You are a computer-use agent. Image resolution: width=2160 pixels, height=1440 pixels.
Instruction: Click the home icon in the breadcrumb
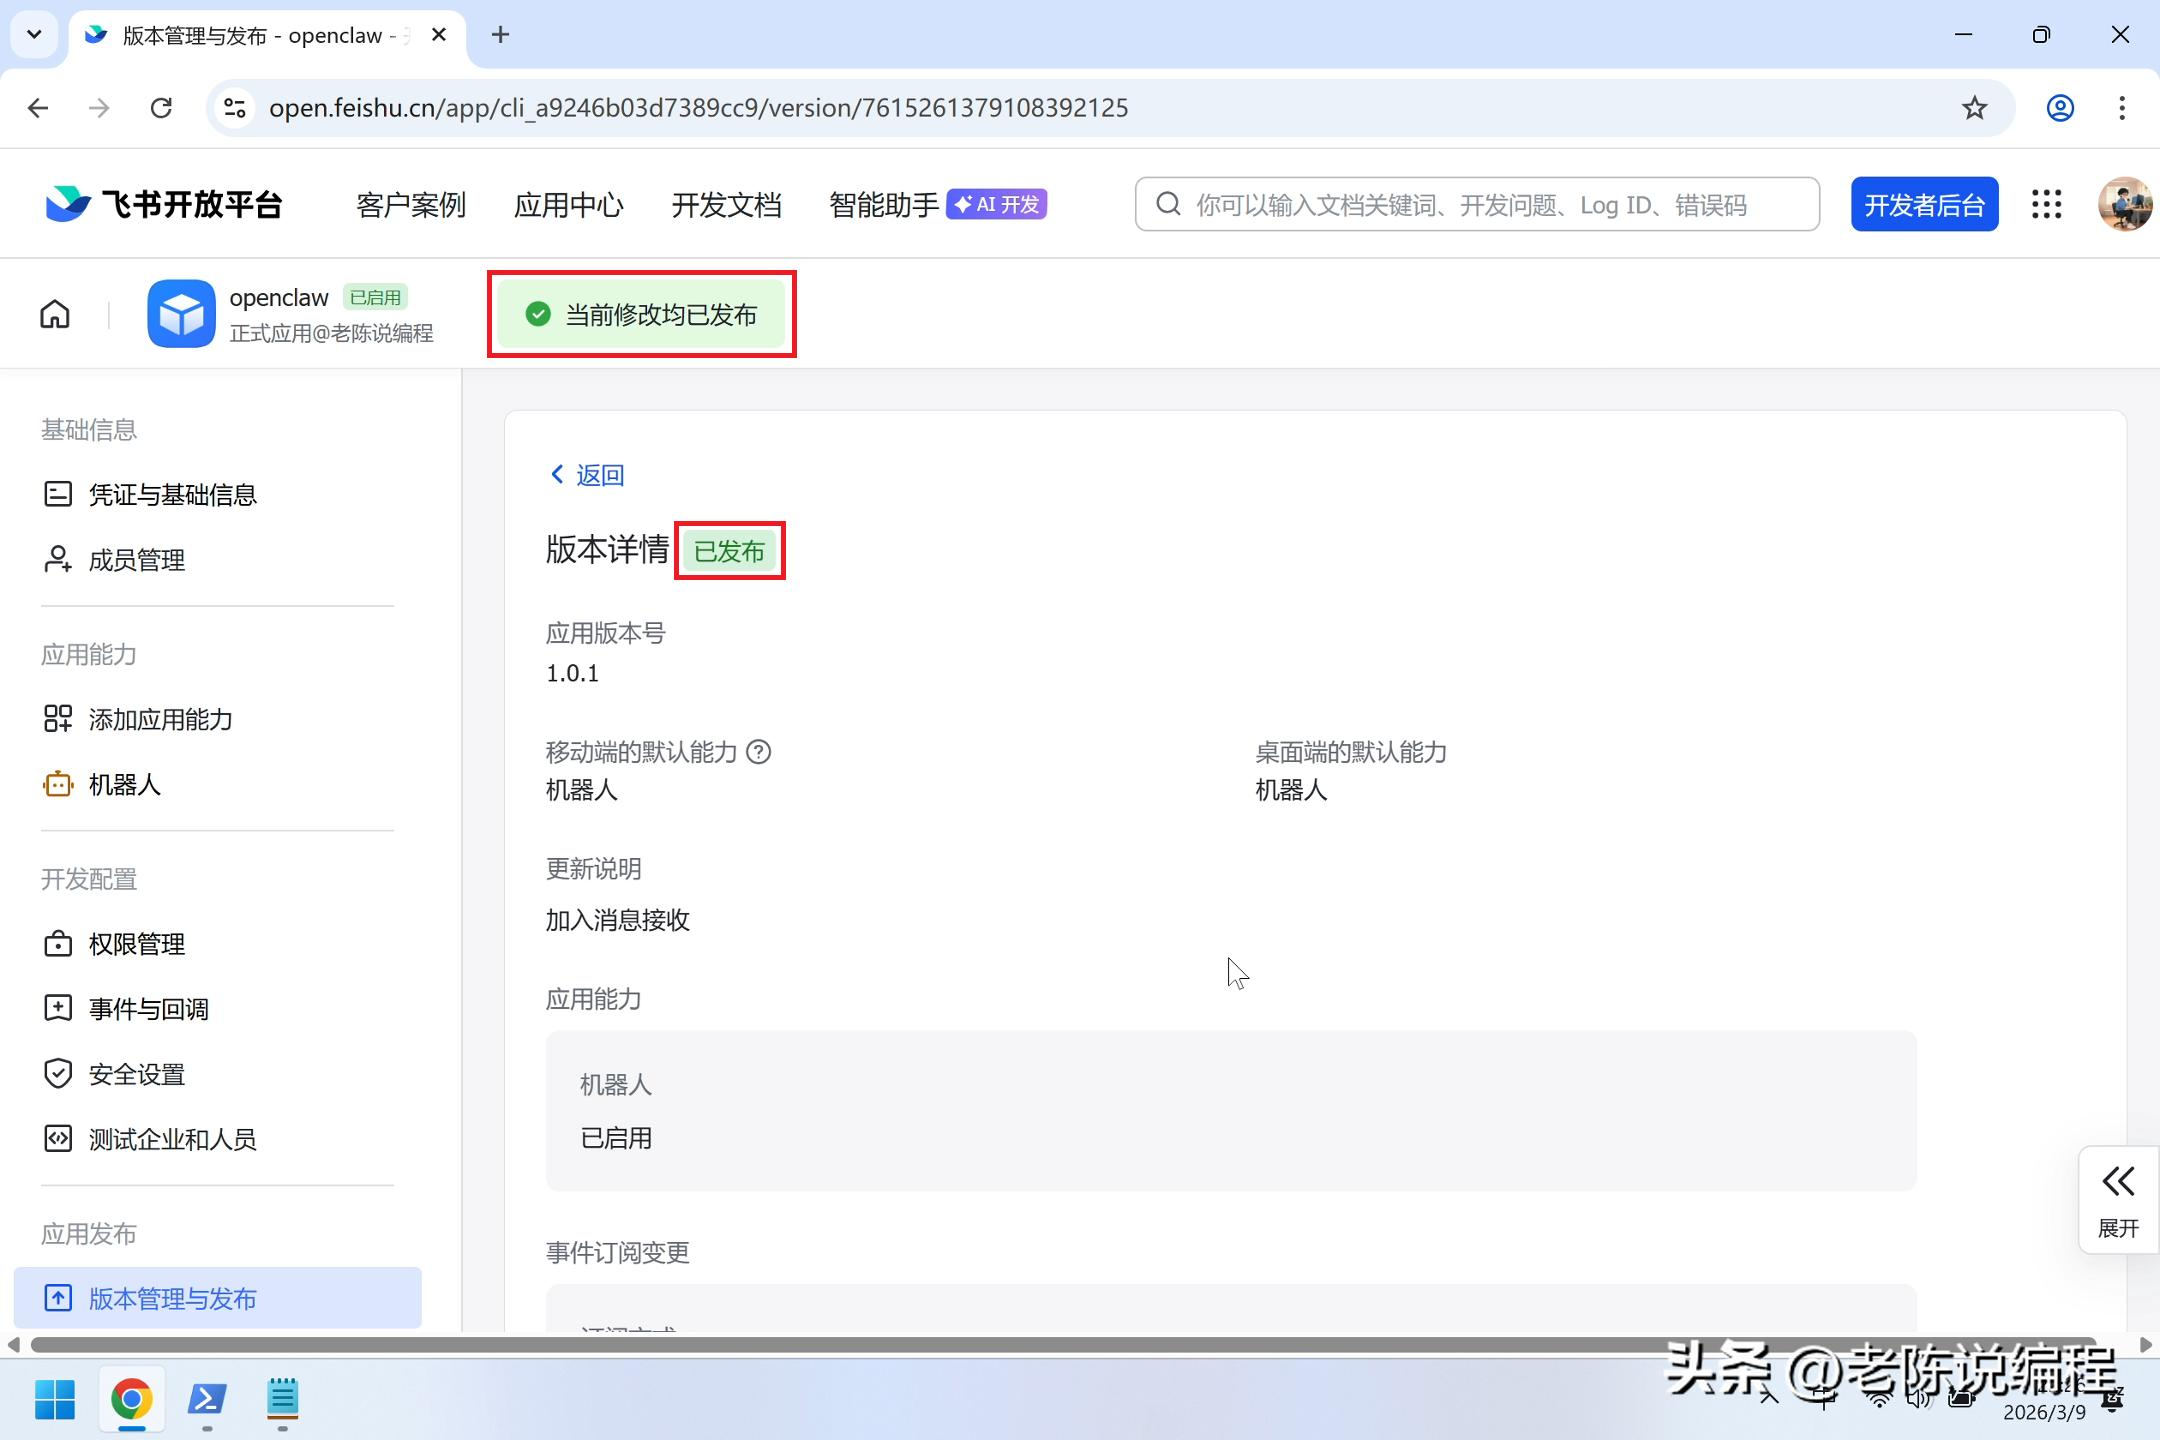coord(55,314)
